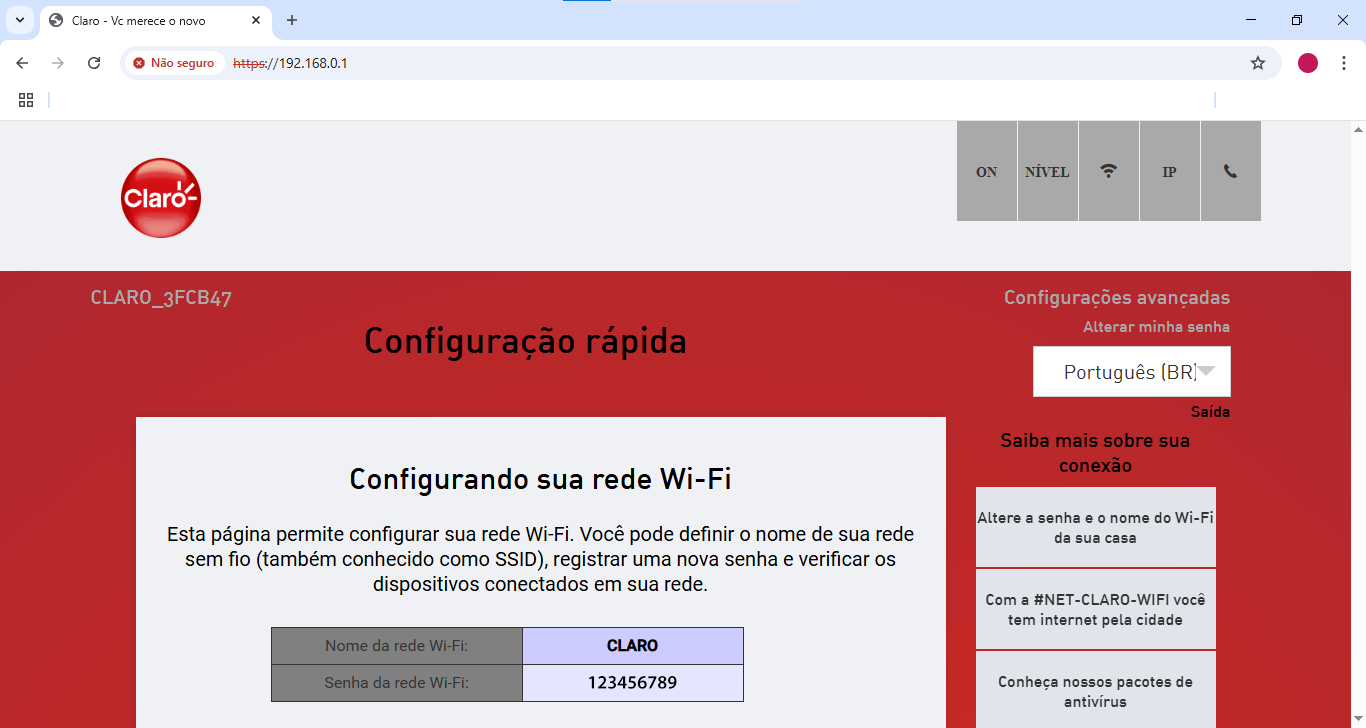Select the CLARO_3FCB47 network name text
Image resolution: width=1366 pixels, height=728 pixels.
point(161,298)
